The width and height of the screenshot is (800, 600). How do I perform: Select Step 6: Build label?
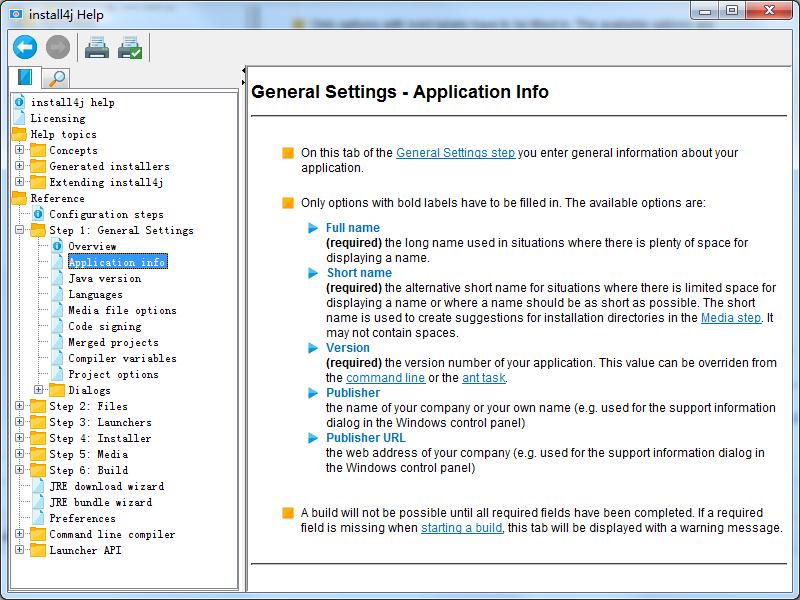coord(88,470)
